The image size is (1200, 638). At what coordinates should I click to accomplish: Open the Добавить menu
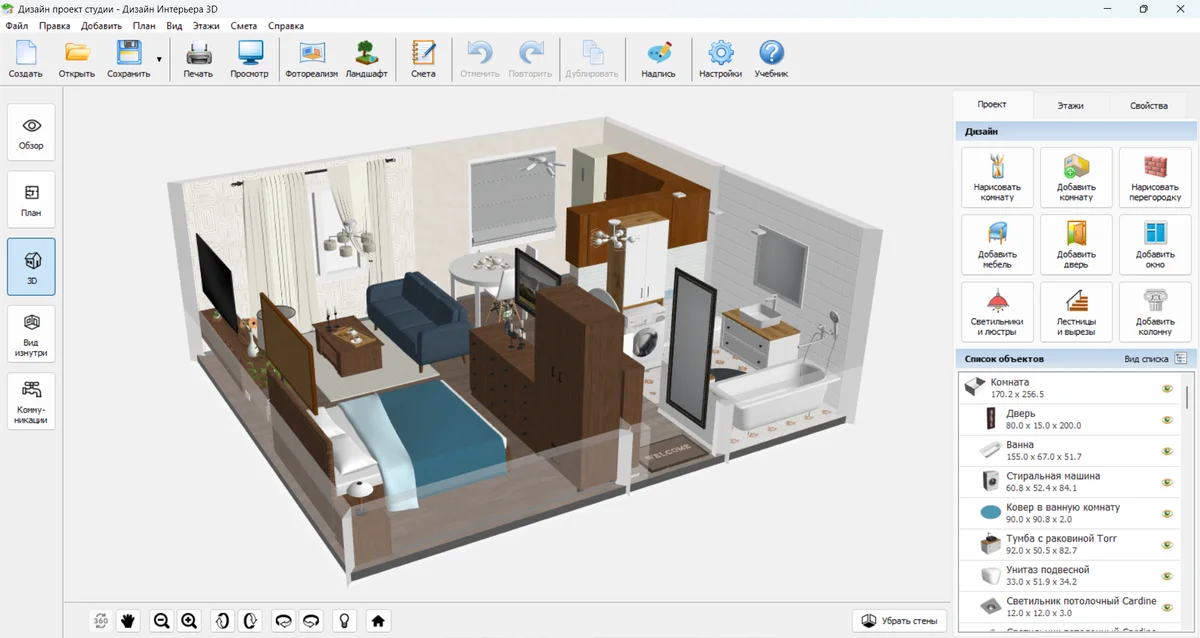(x=102, y=25)
